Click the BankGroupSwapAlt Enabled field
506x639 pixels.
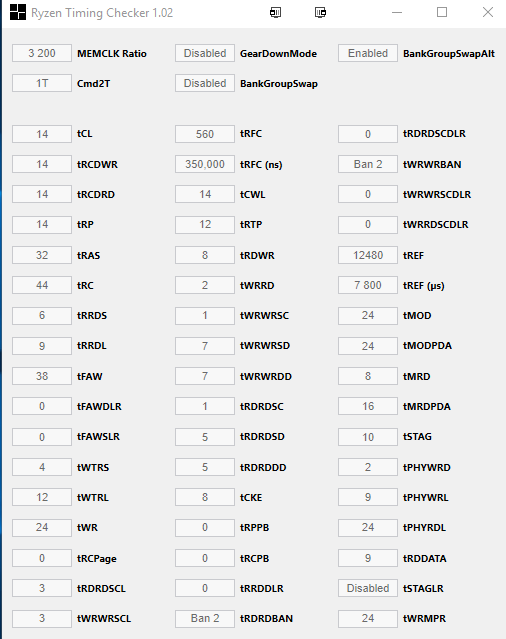[368, 53]
